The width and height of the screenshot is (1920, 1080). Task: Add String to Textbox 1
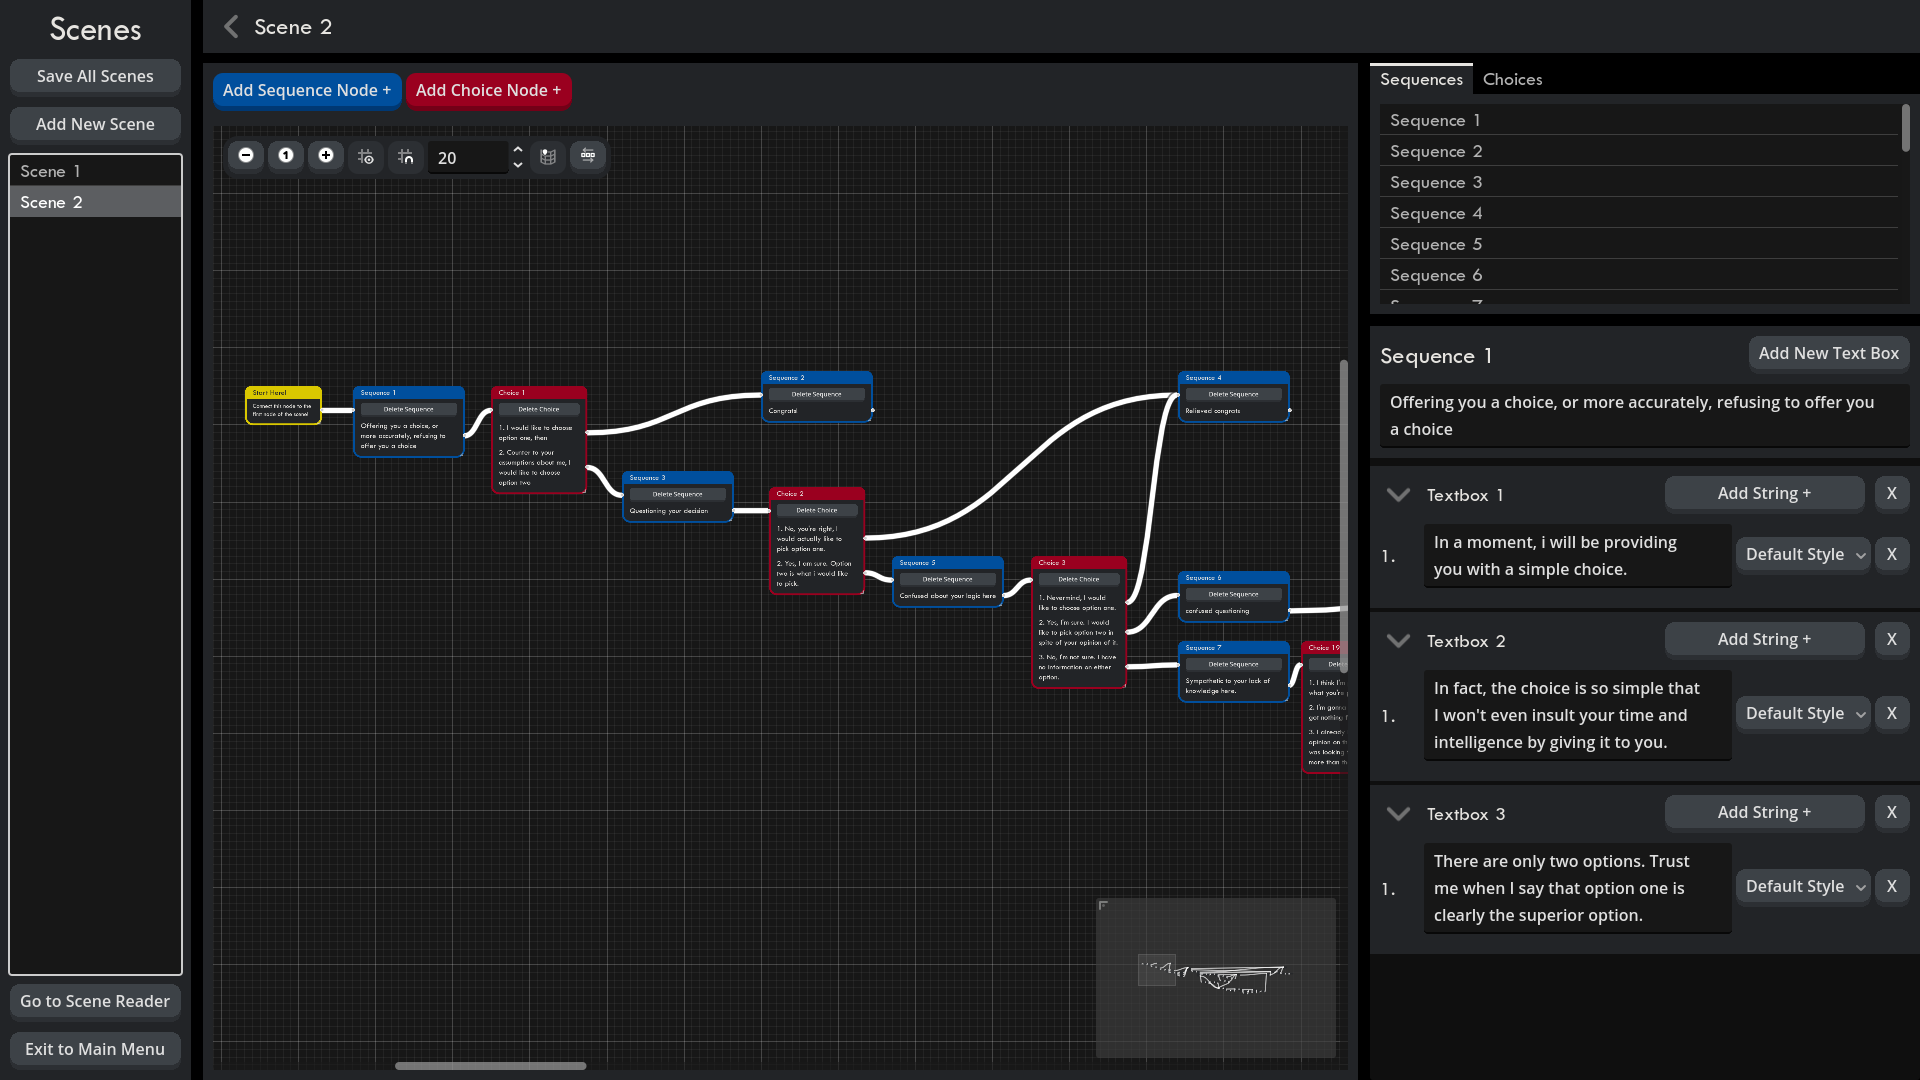[1764, 493]
